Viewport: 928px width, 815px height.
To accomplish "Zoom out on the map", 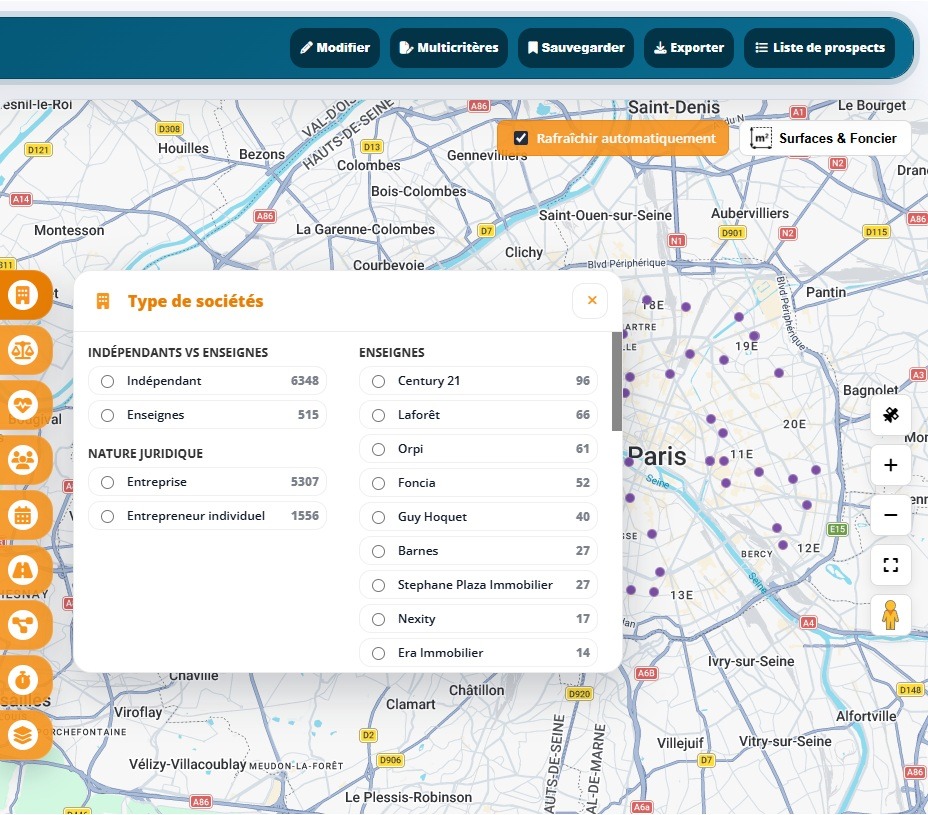I will 890,515.
